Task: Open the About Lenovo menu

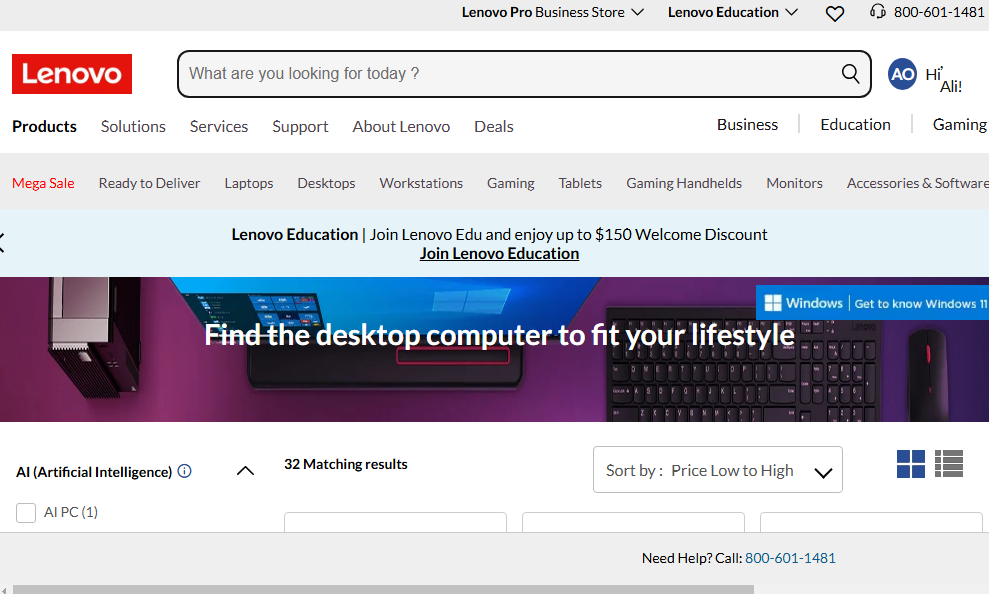Action: (401, 127)
